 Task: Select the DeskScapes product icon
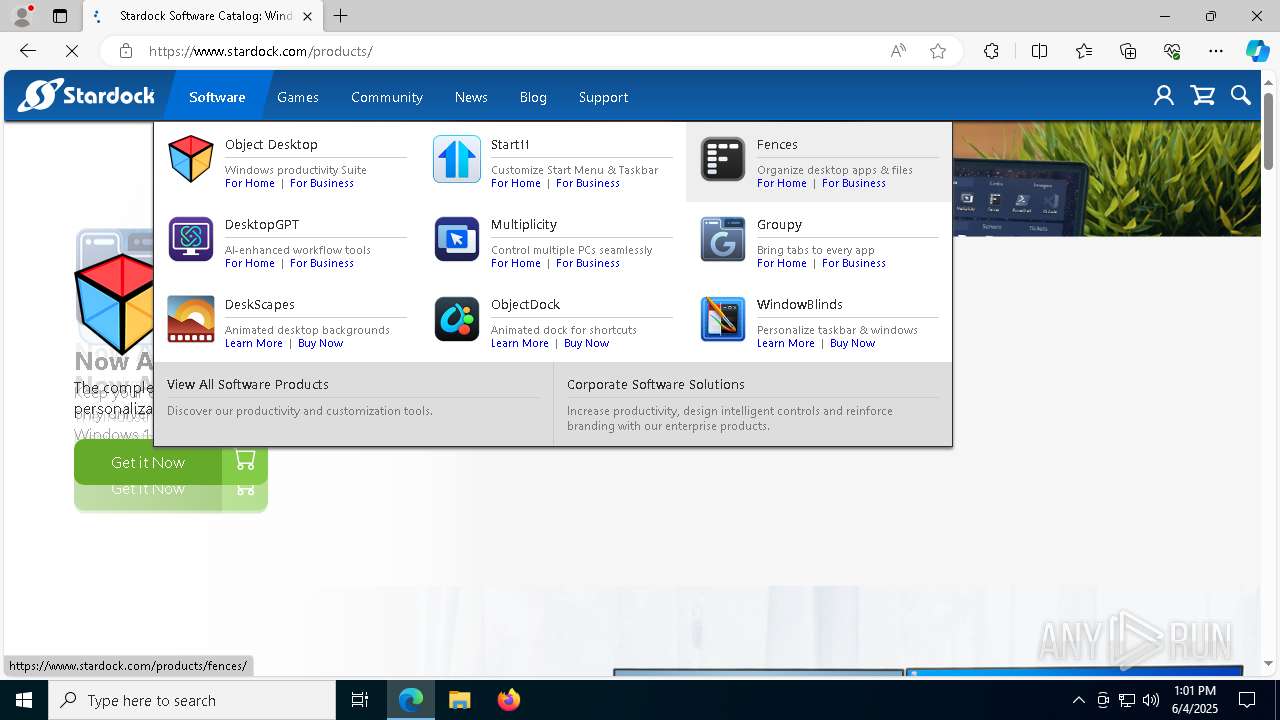click(x=190, y=319)
